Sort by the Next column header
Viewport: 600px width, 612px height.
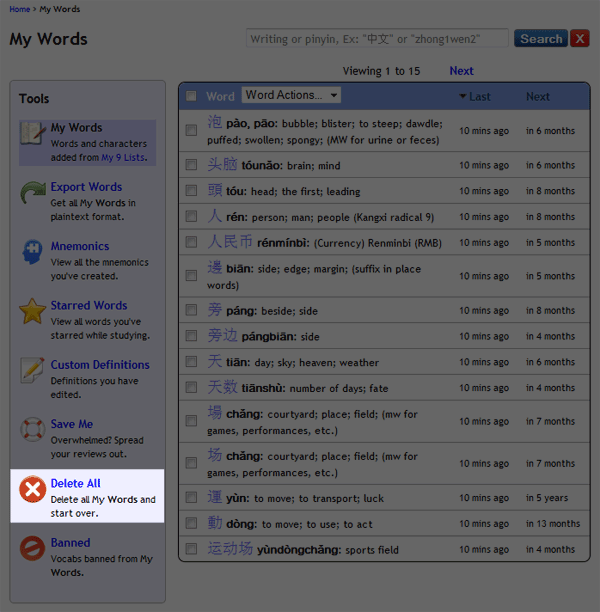click(x=538, y=97)
